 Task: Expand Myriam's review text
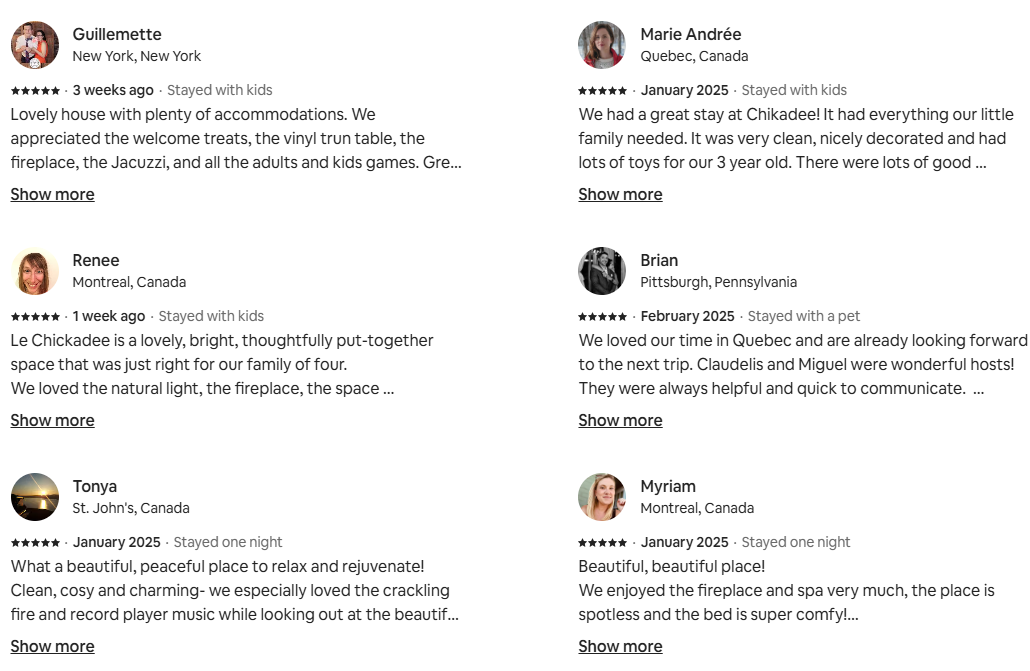(620, 647)
